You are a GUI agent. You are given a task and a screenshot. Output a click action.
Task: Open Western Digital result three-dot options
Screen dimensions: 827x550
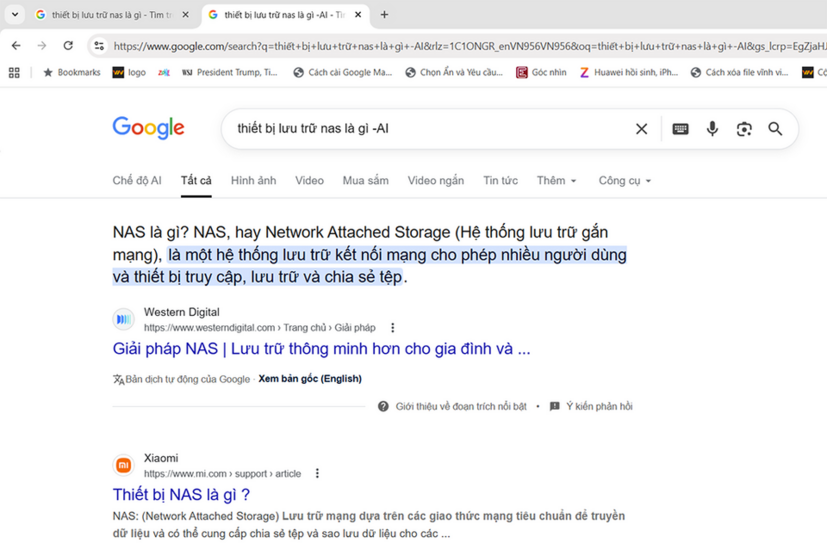pyautogui.click(x=392, y=328)
